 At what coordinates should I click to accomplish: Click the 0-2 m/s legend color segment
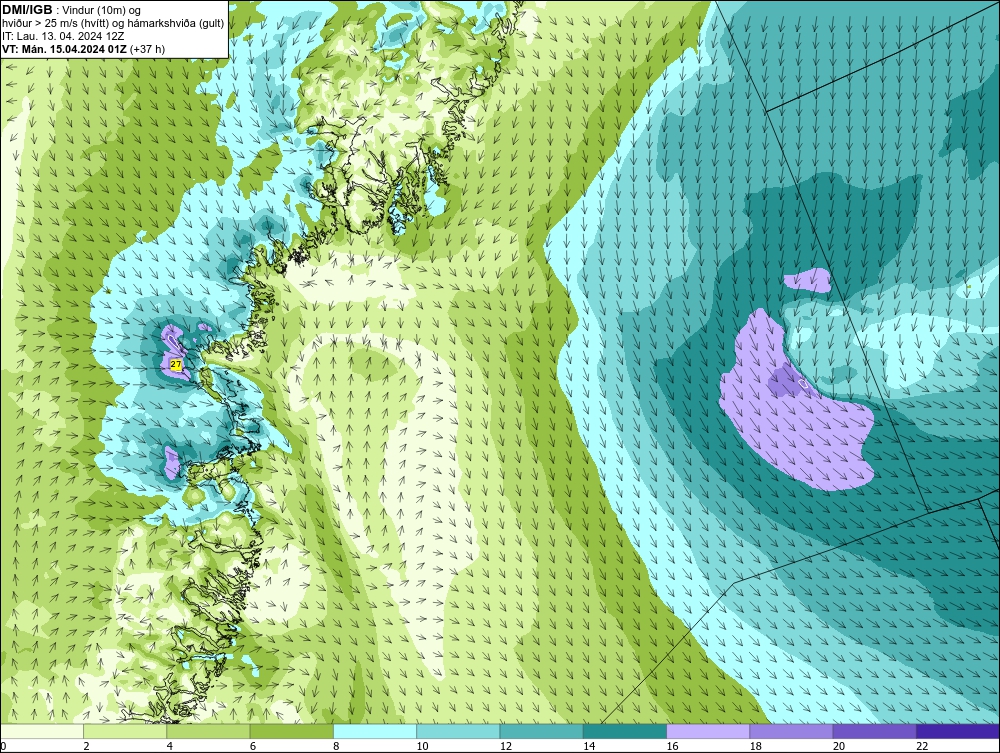[42, 731]
